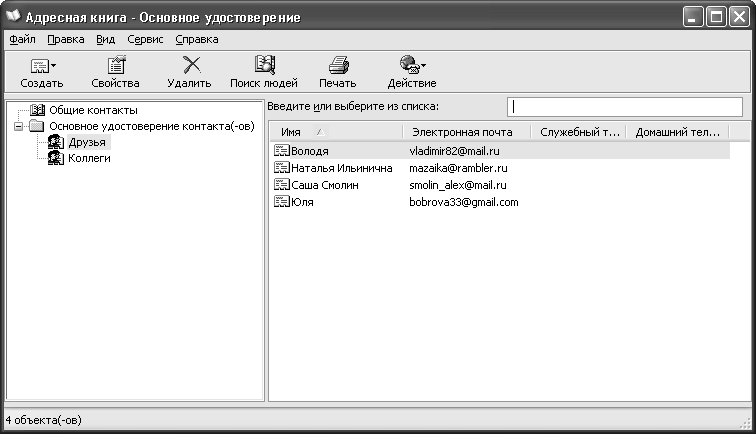Viewport: 756px width, 434px height.
Task: Open the Сервис menu
Action: click(x=145, y=40)
